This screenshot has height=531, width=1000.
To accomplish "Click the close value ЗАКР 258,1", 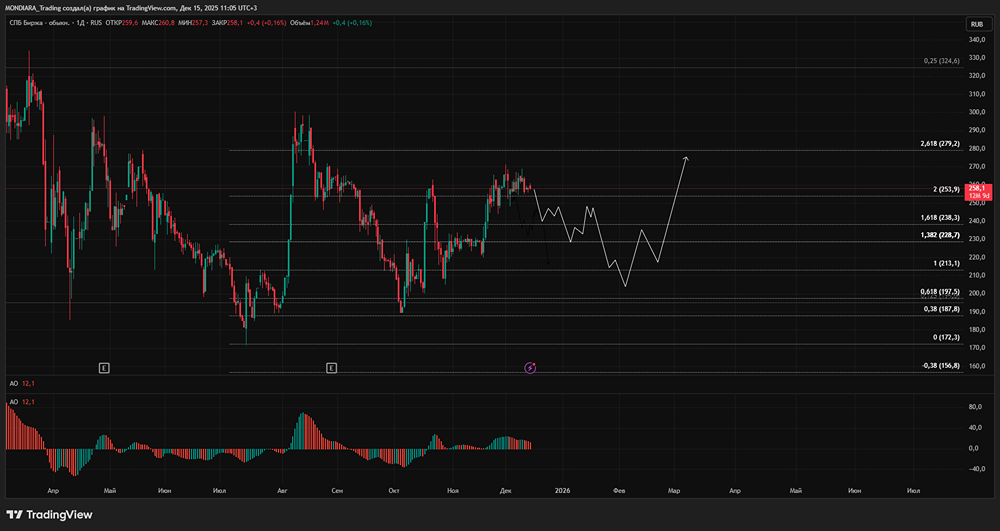I will [228, 23].
